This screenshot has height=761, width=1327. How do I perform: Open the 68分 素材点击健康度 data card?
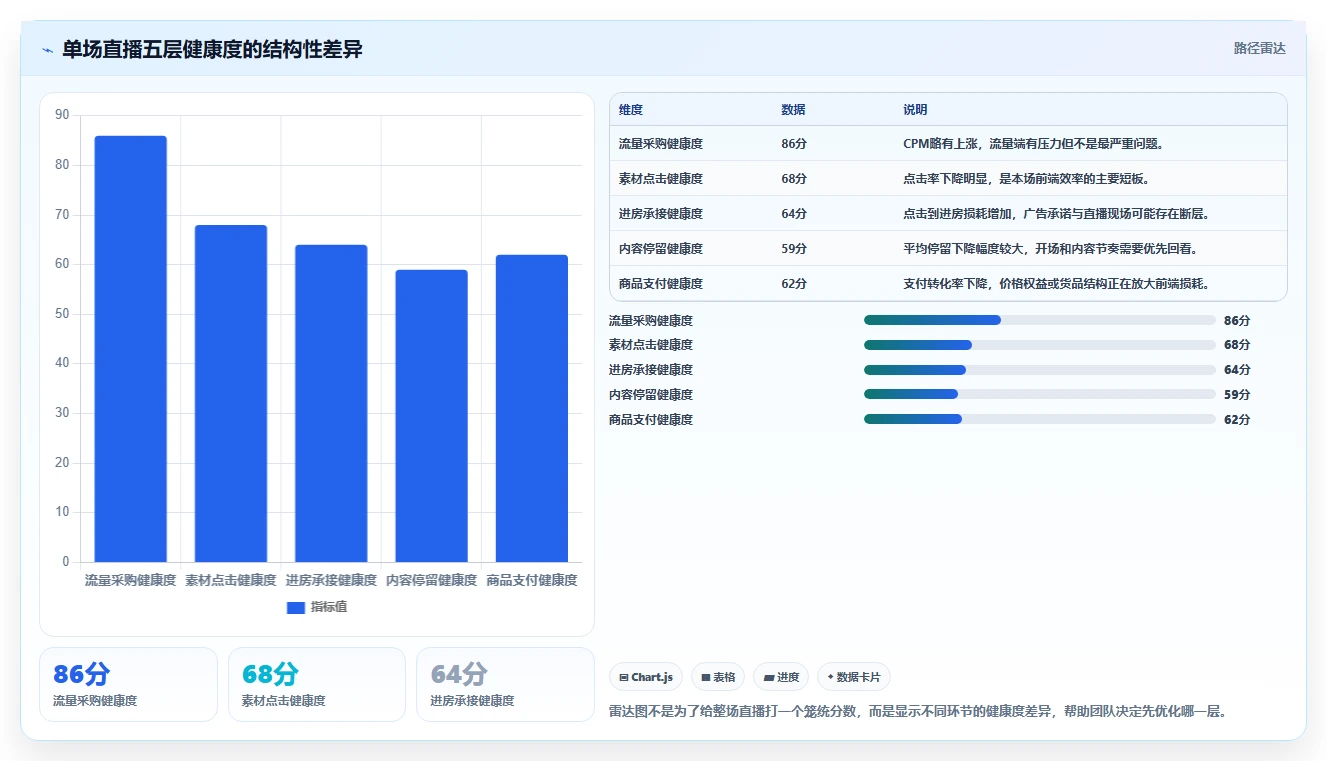pyautogui.click(x=317, y=684)
